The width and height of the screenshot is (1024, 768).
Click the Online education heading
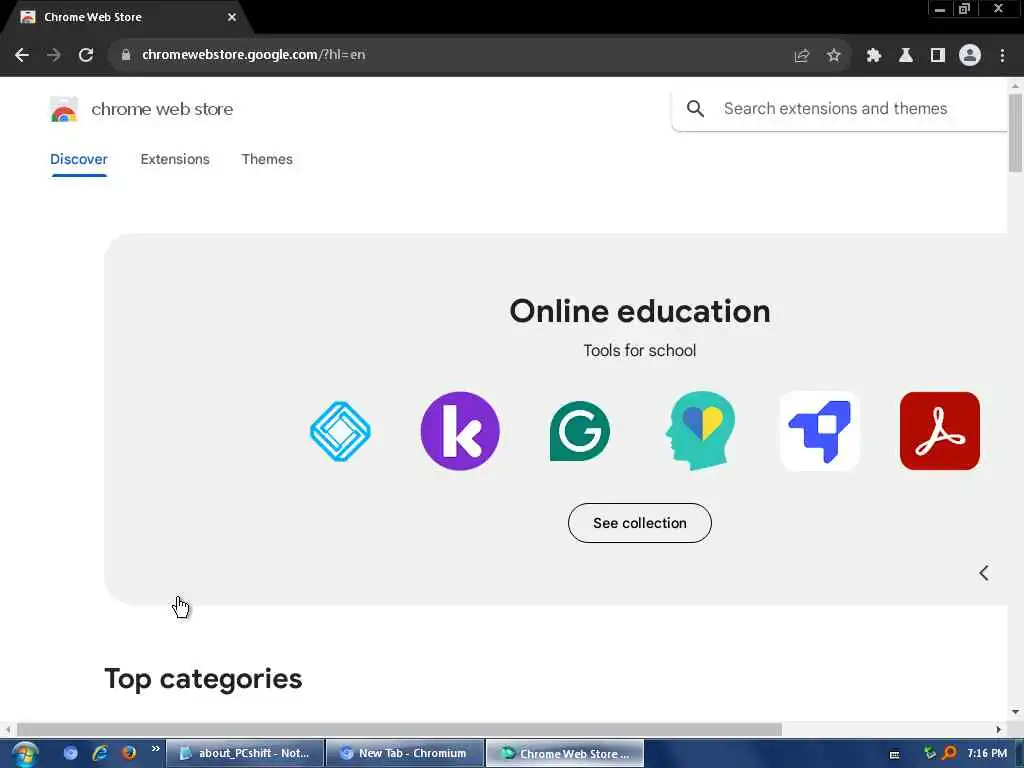639,312
